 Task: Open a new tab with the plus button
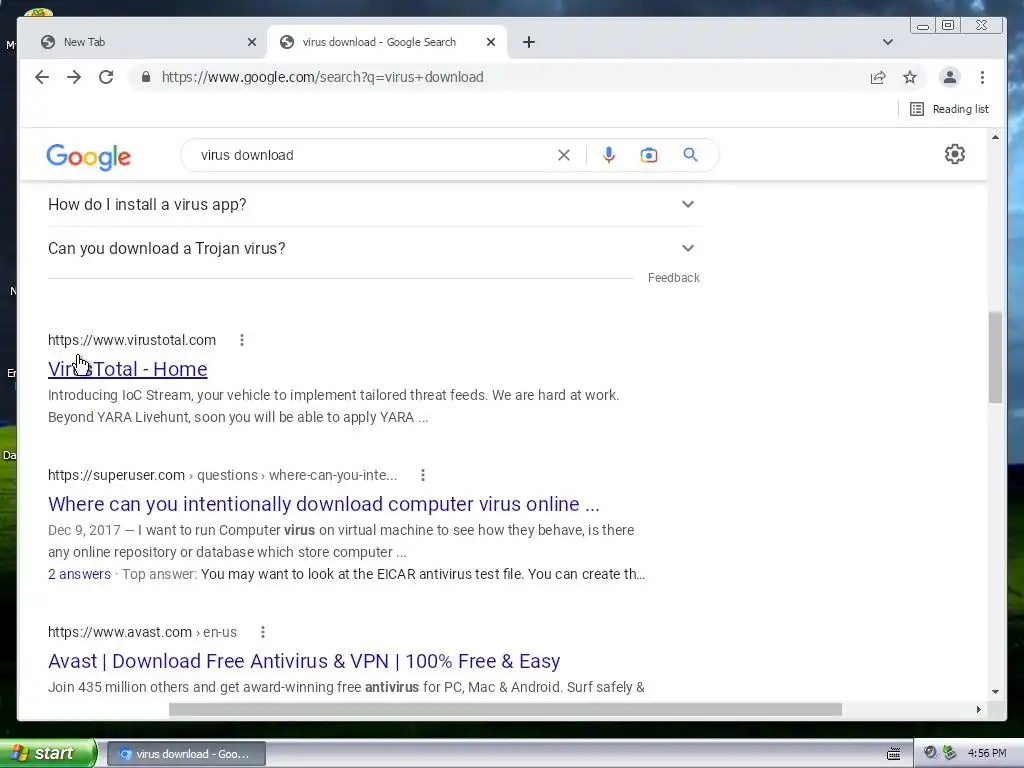529,42
